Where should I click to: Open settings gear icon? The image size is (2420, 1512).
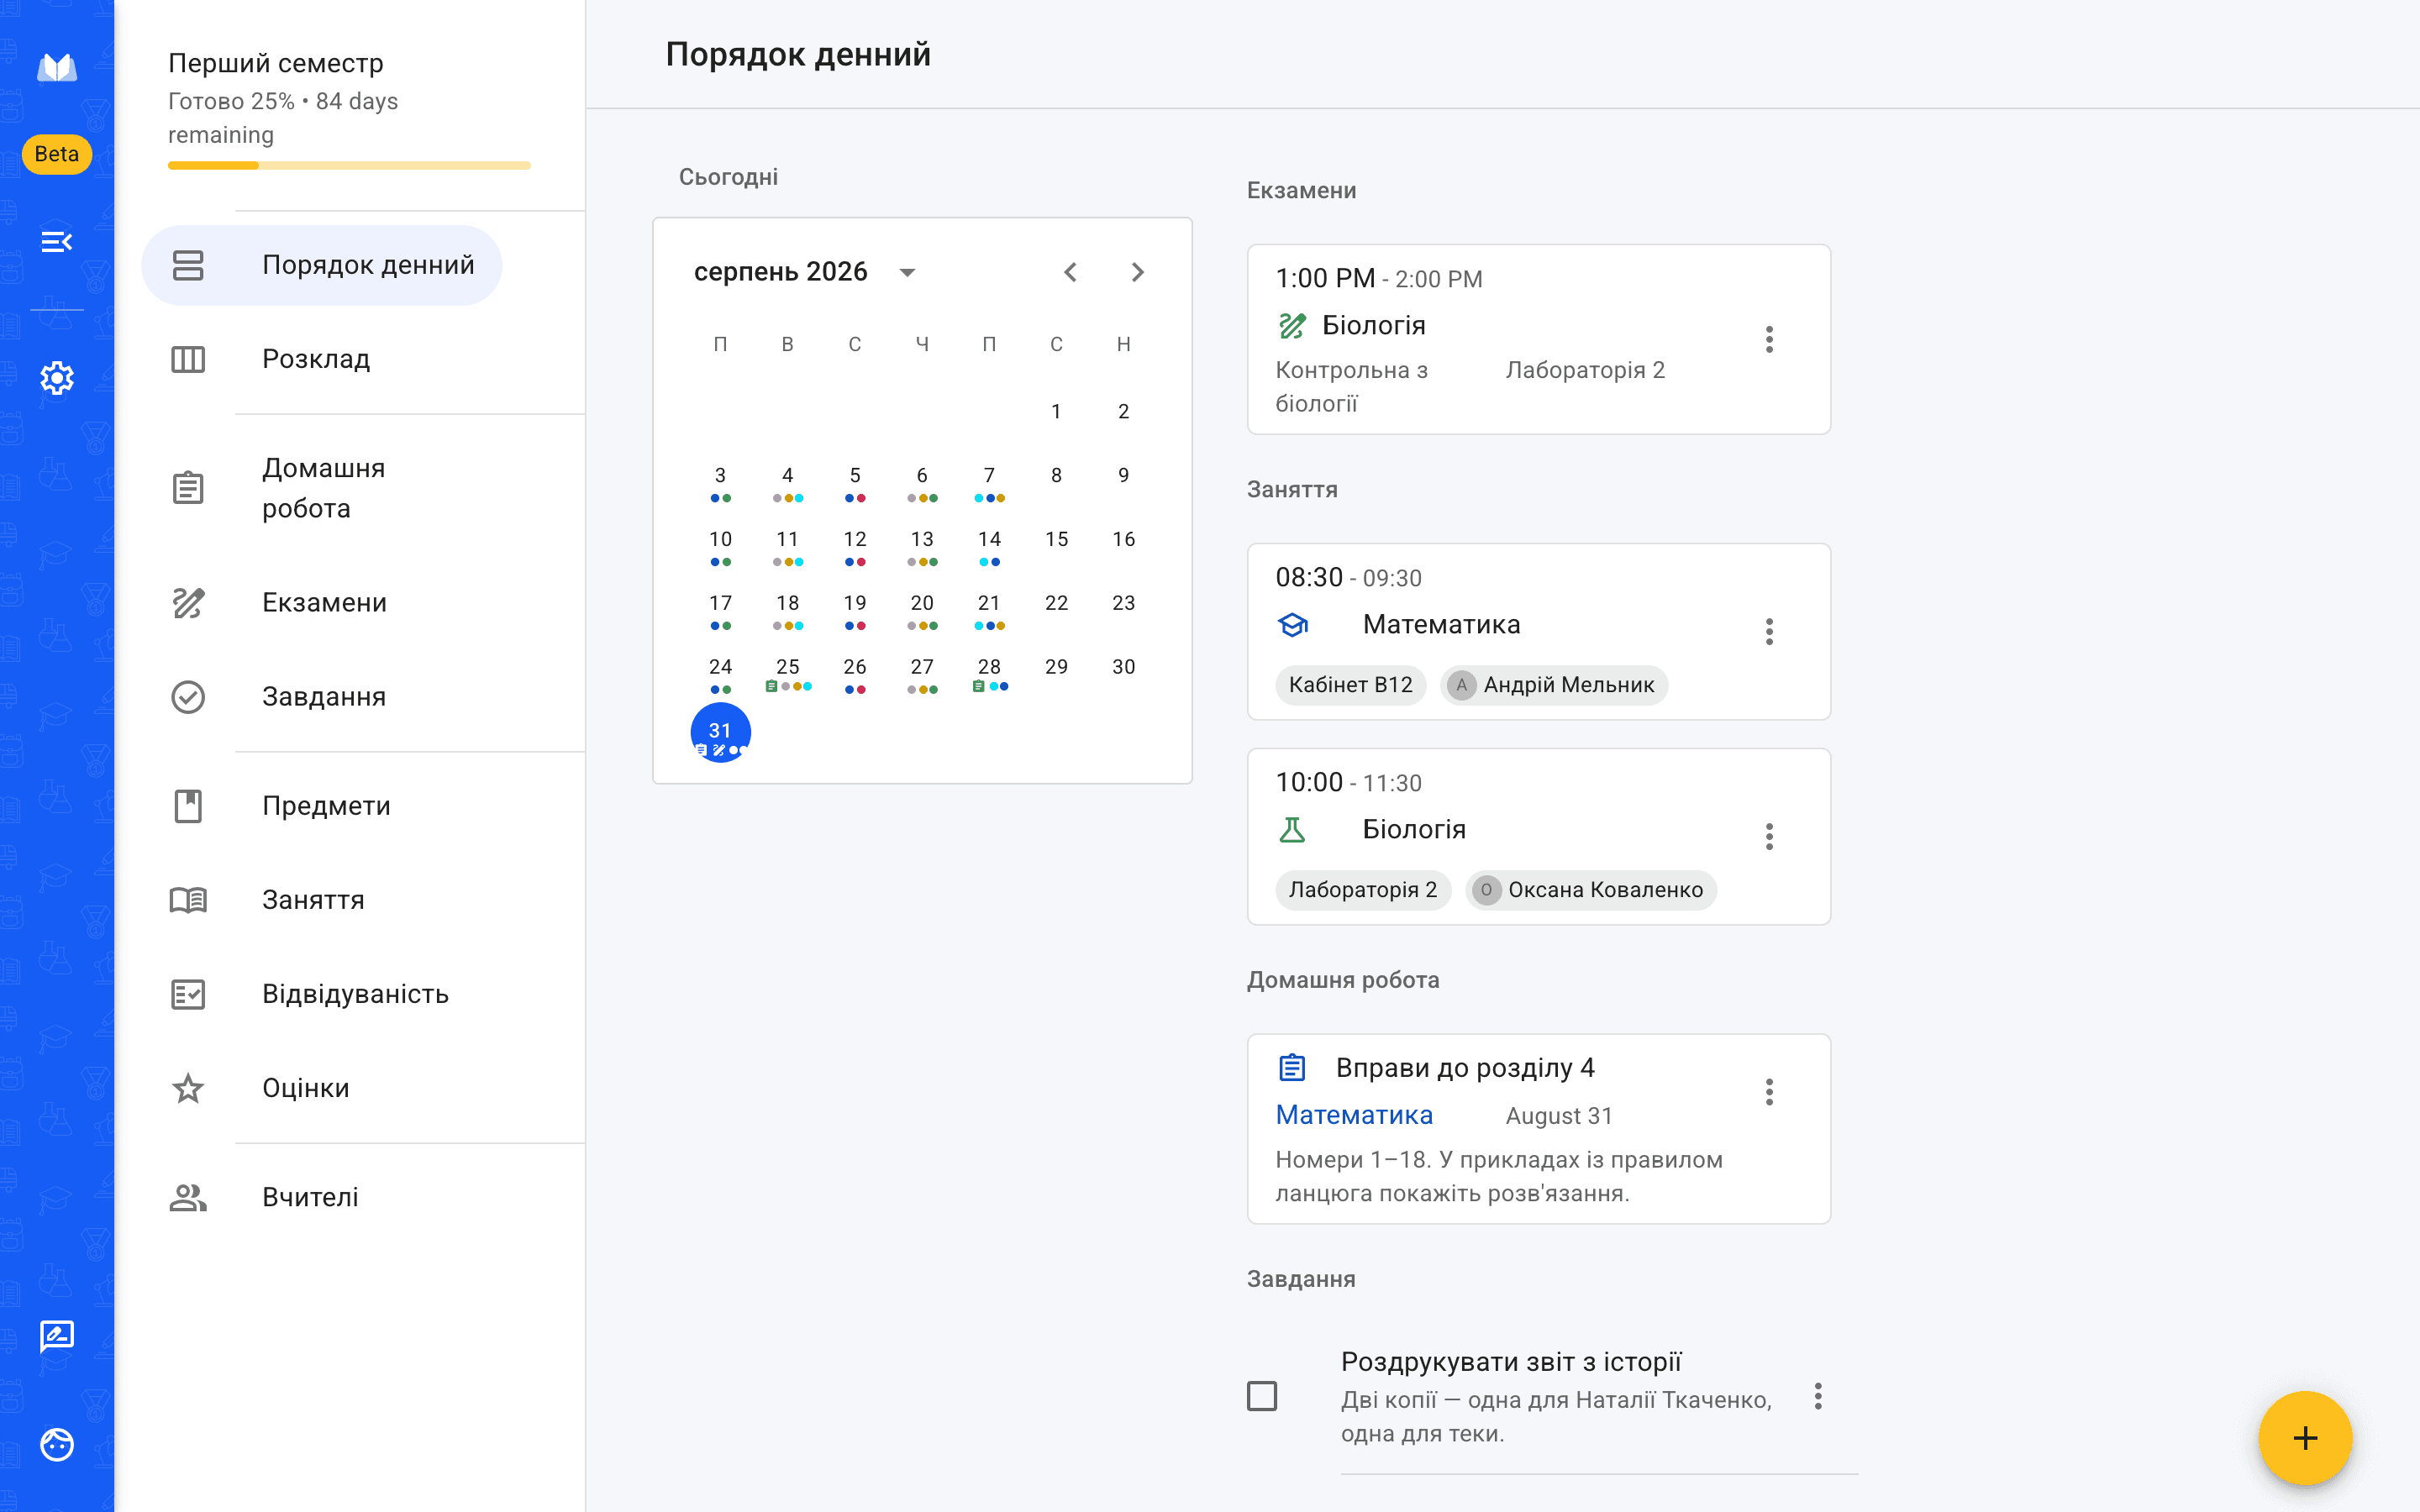click(x=57, y=378)
